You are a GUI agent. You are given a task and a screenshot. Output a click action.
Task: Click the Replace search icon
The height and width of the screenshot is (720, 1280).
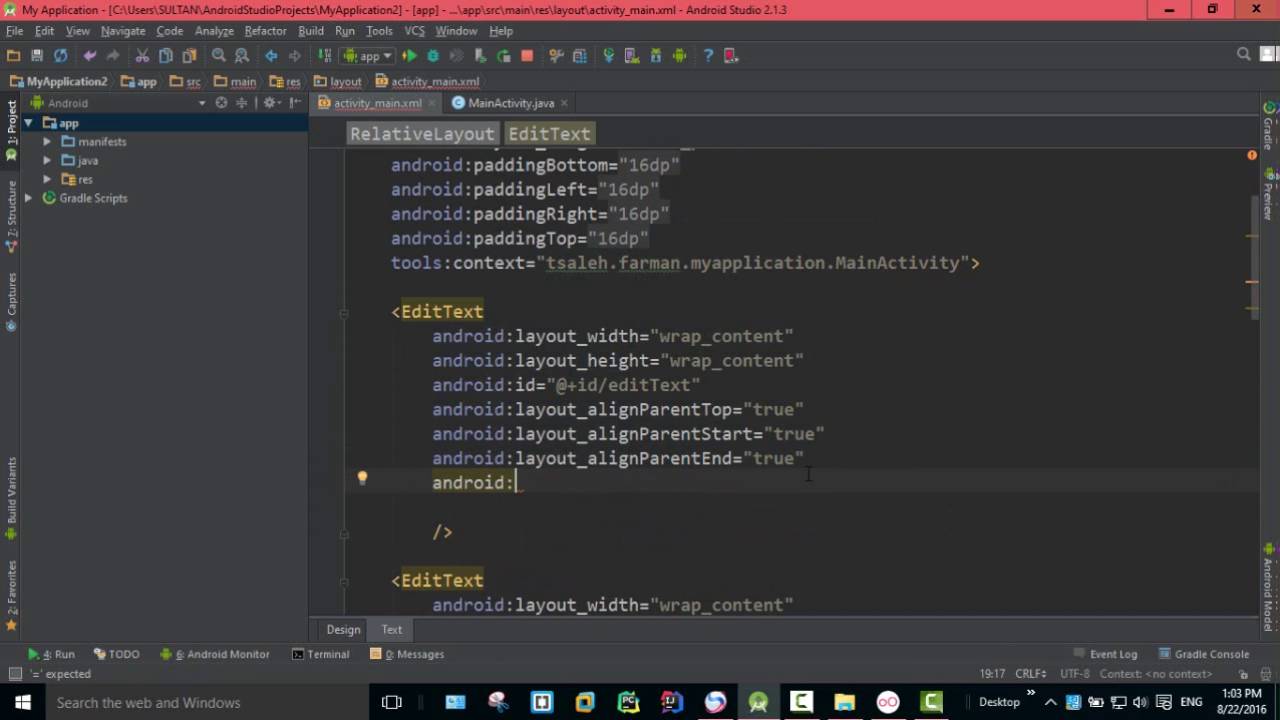(242, 56)
